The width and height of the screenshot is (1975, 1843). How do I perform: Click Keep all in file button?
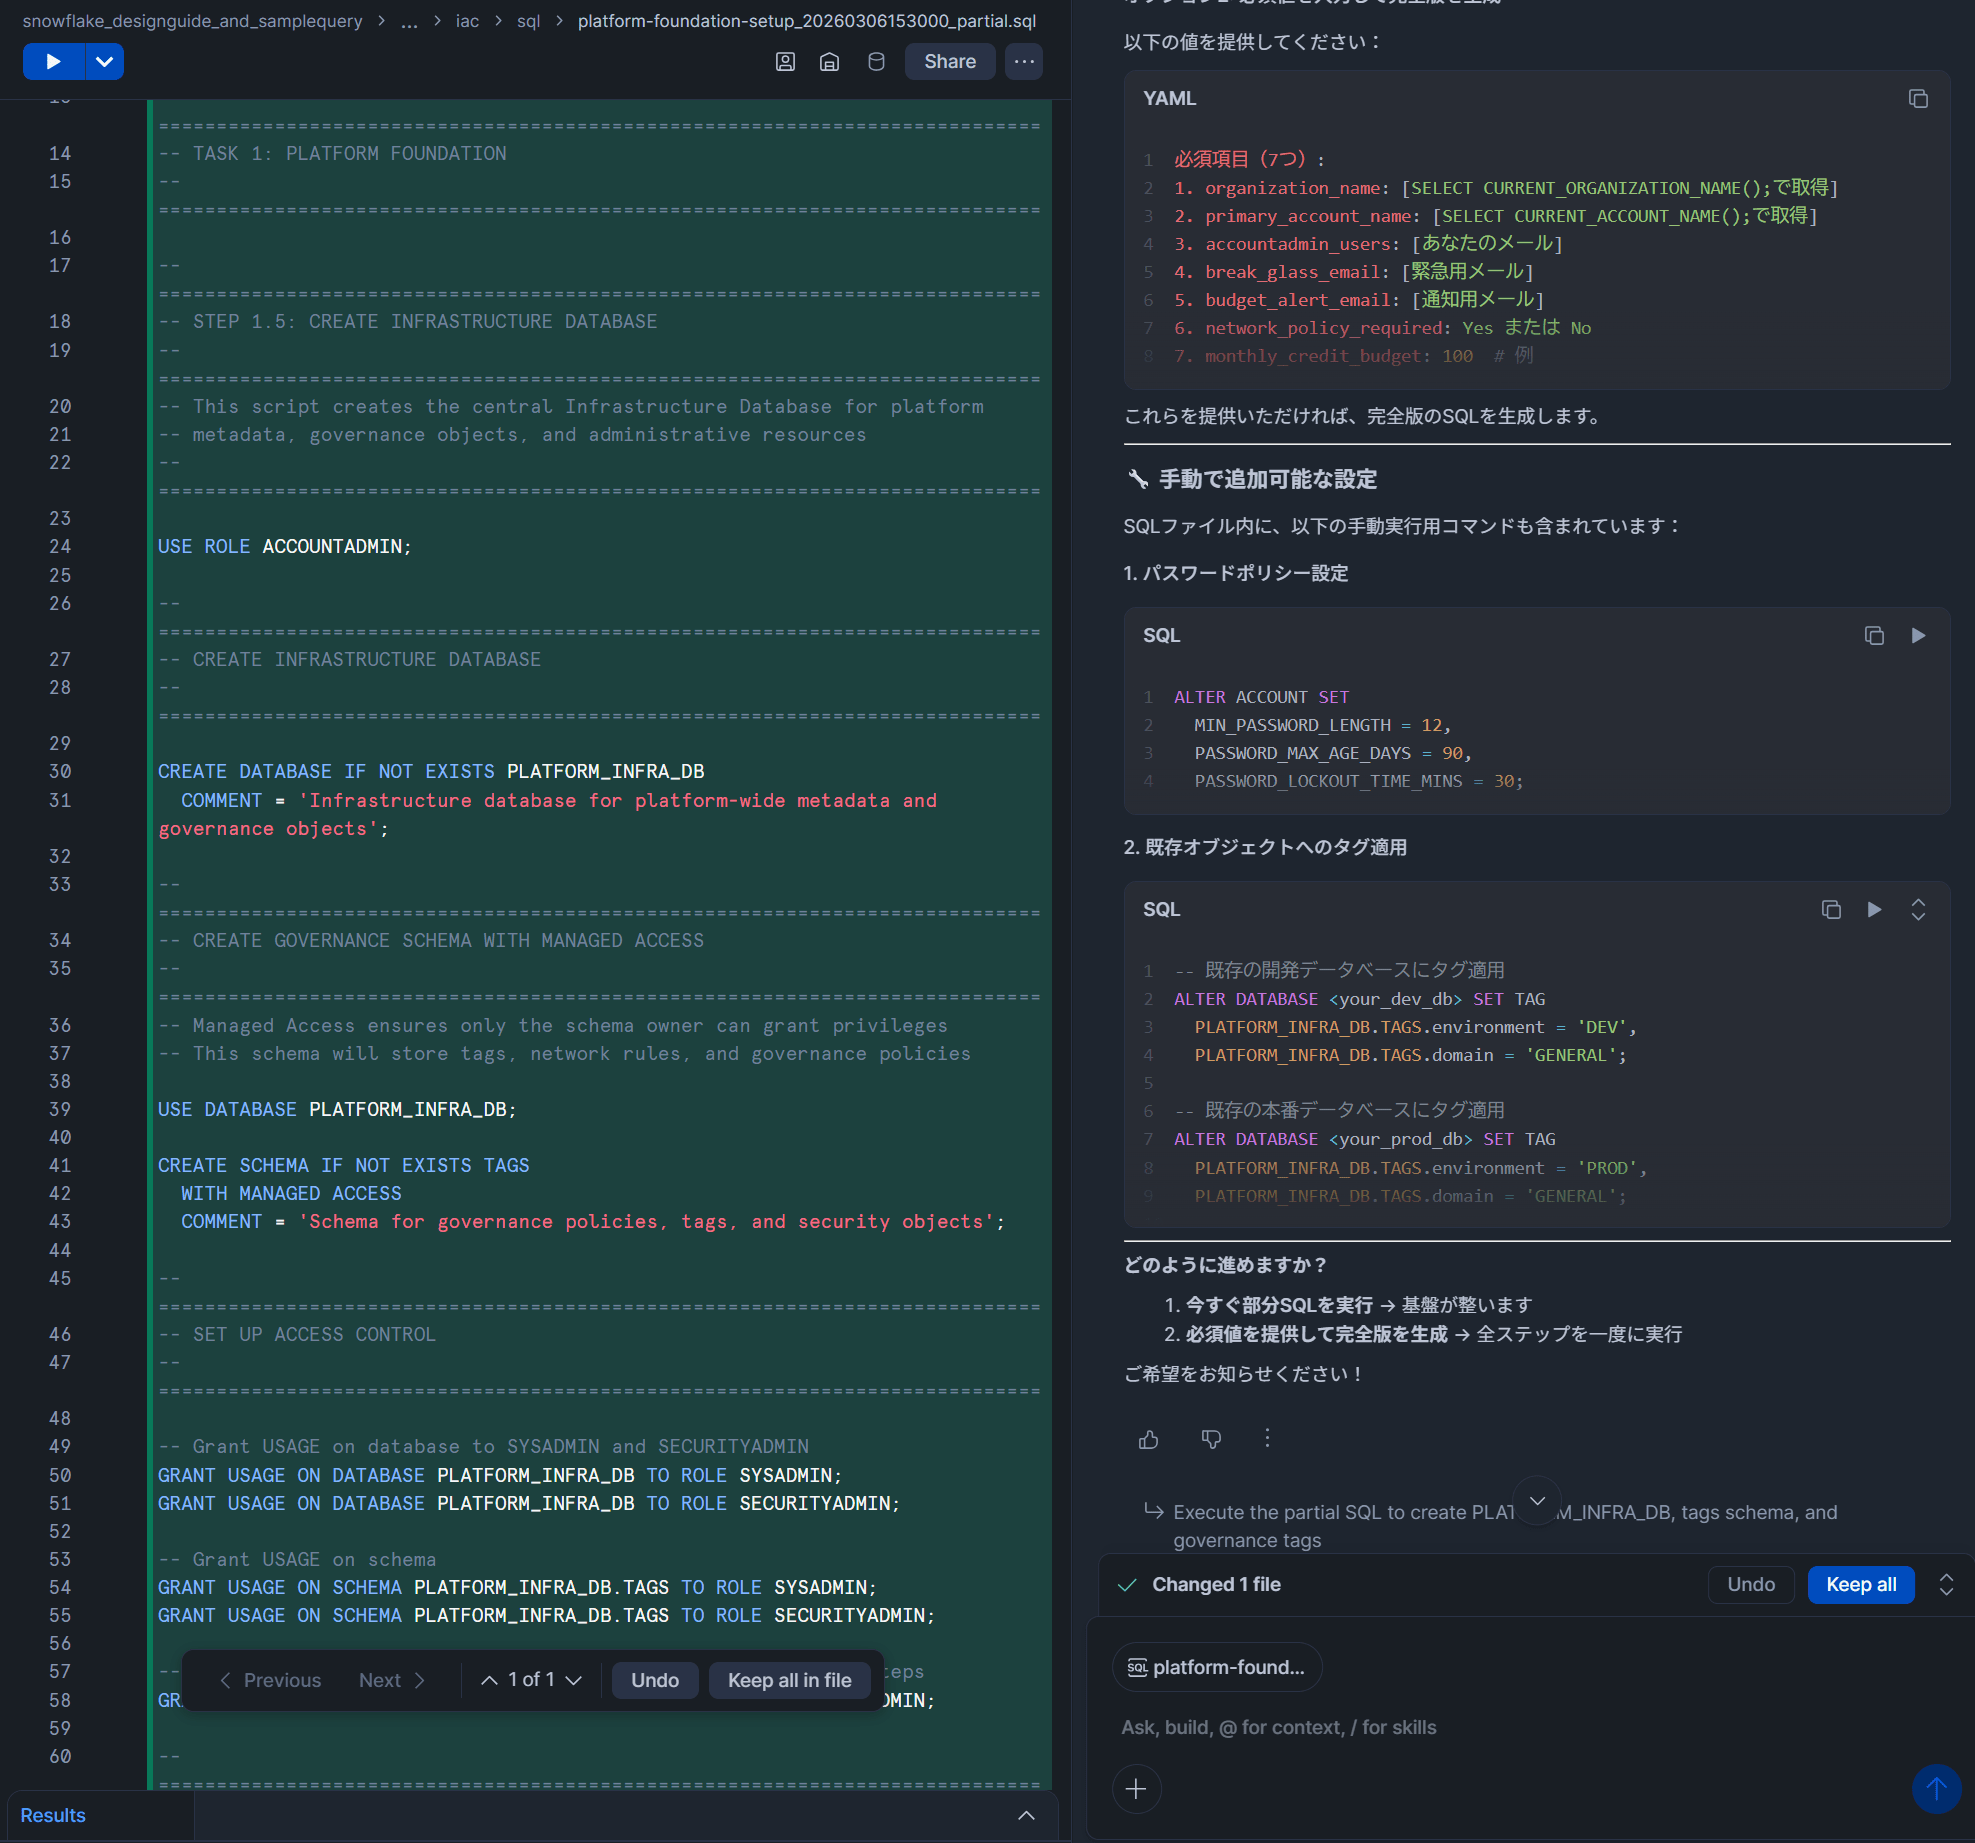[x=789, y=1681]
